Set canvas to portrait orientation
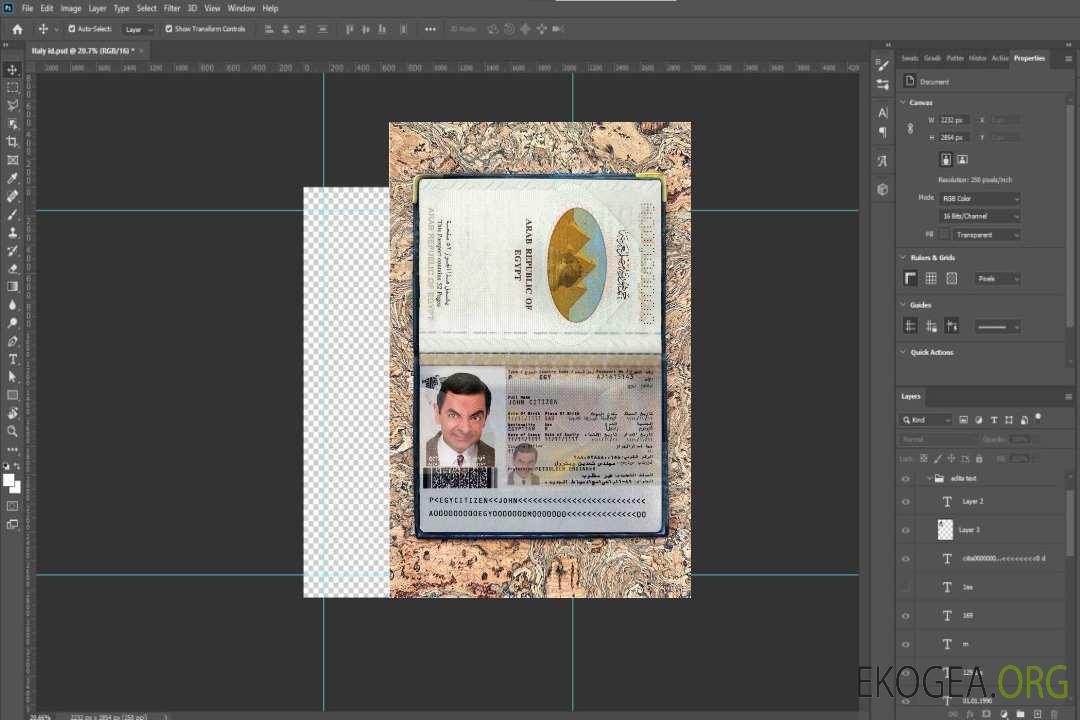Image resolution: width=1080 pixels, height=720 pixels. pyautogui.click(x=946, y=159)
